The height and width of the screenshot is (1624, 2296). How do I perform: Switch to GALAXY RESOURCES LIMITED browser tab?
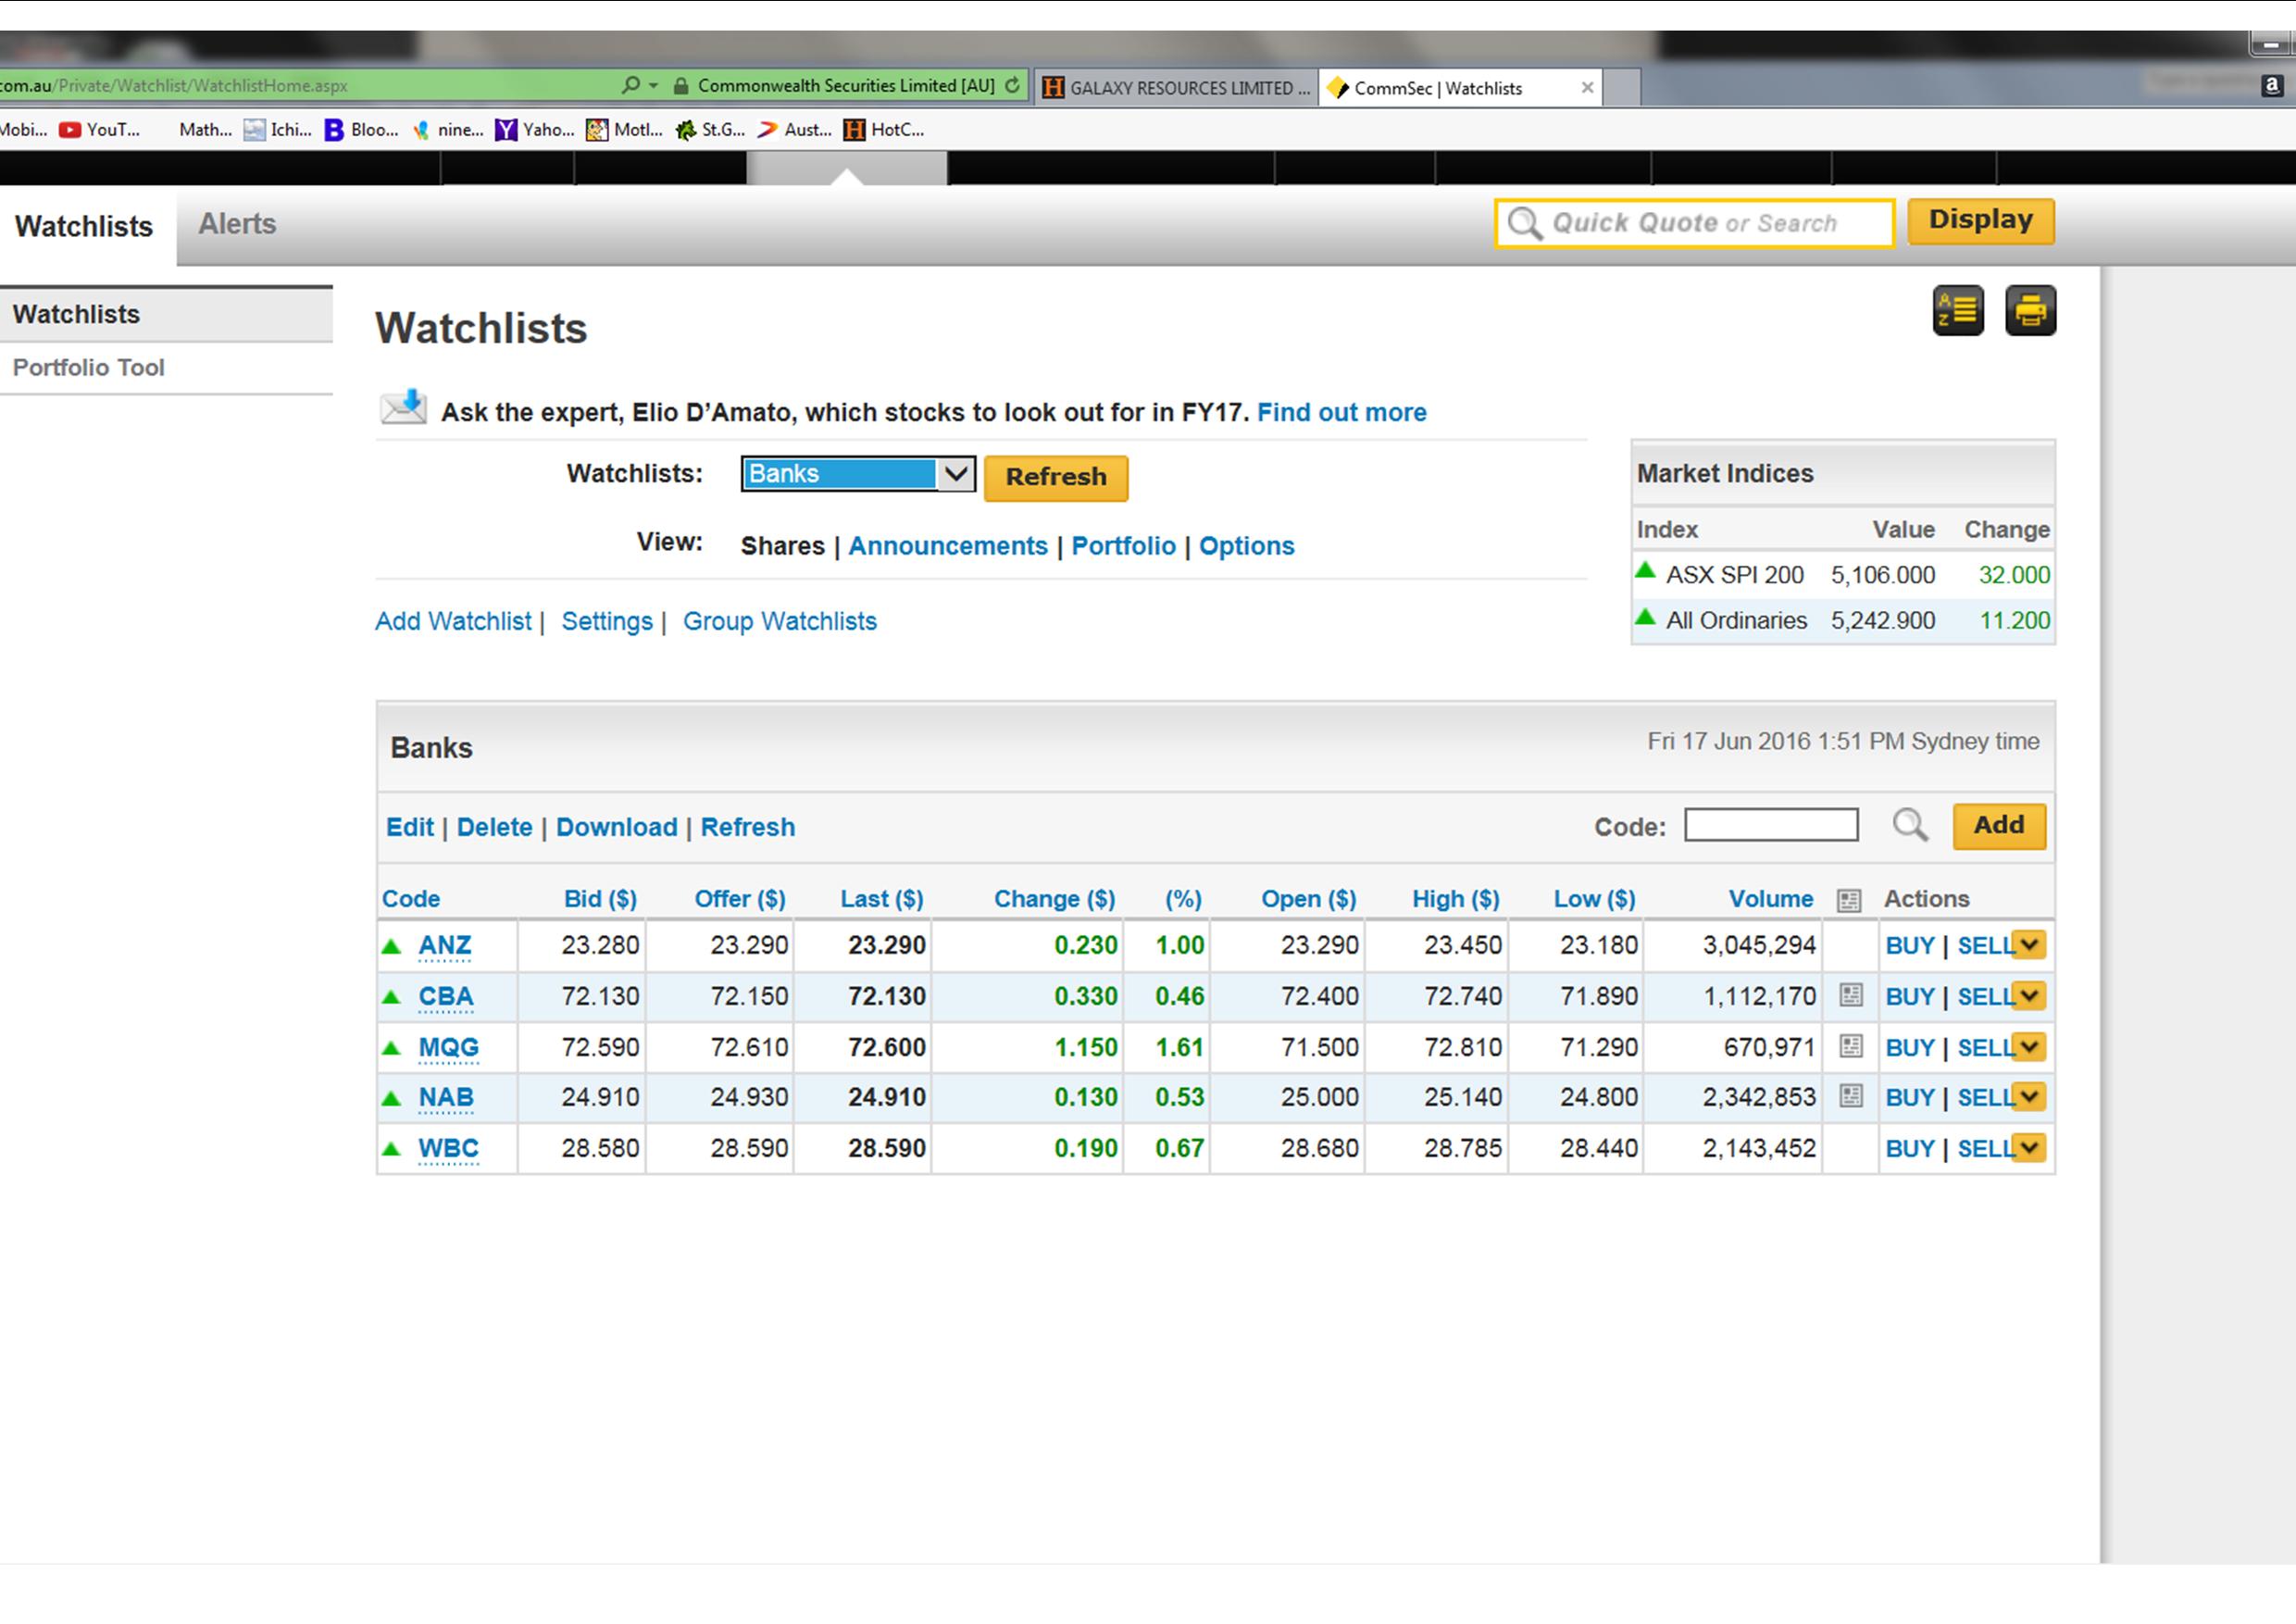tap(1176, 88)
